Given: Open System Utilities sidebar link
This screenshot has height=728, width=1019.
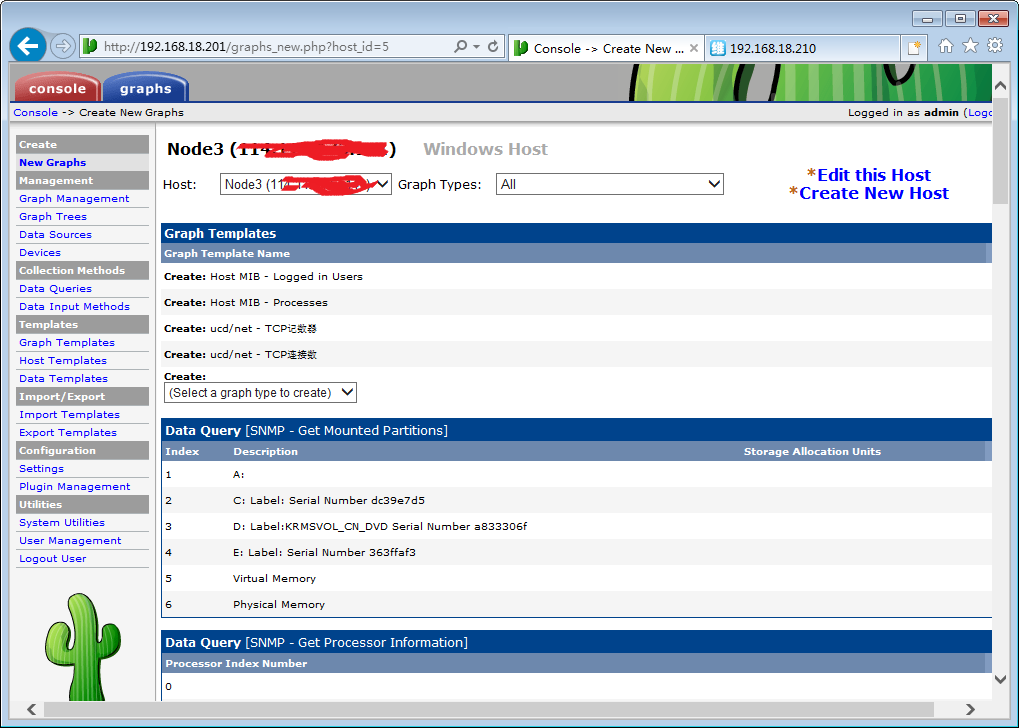Looking at the screenshot, I should click(x=62, y=522).
